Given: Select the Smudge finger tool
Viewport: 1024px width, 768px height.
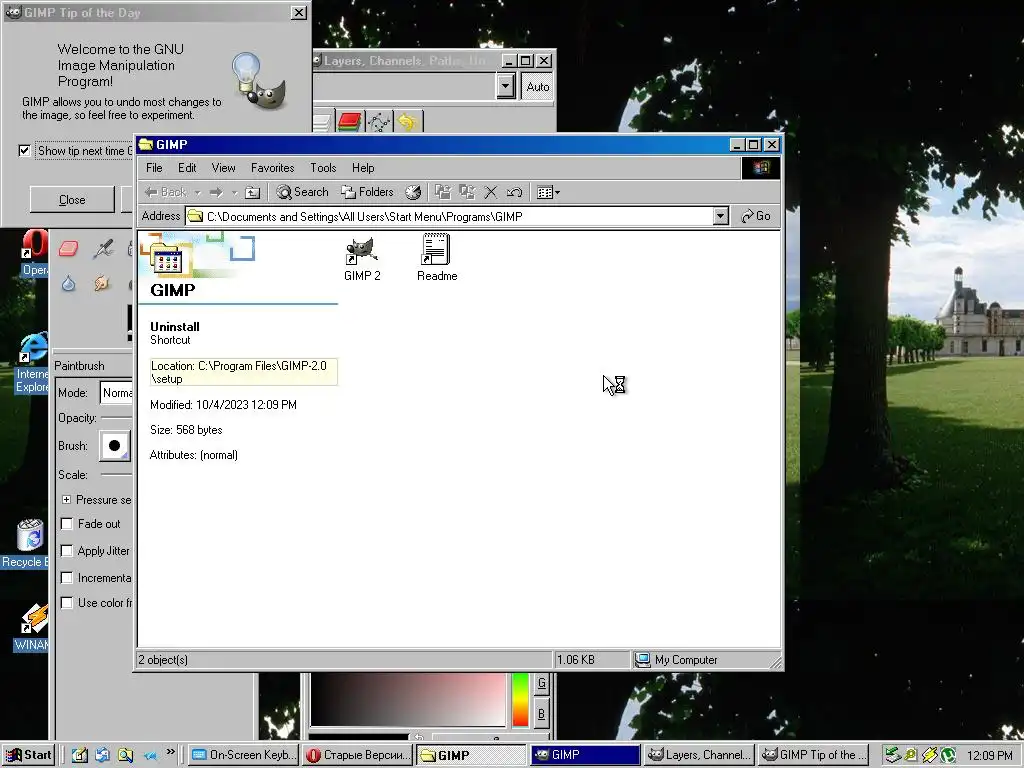Looking at the screenshot, I should pyautogui.click(x=102, y=283).
